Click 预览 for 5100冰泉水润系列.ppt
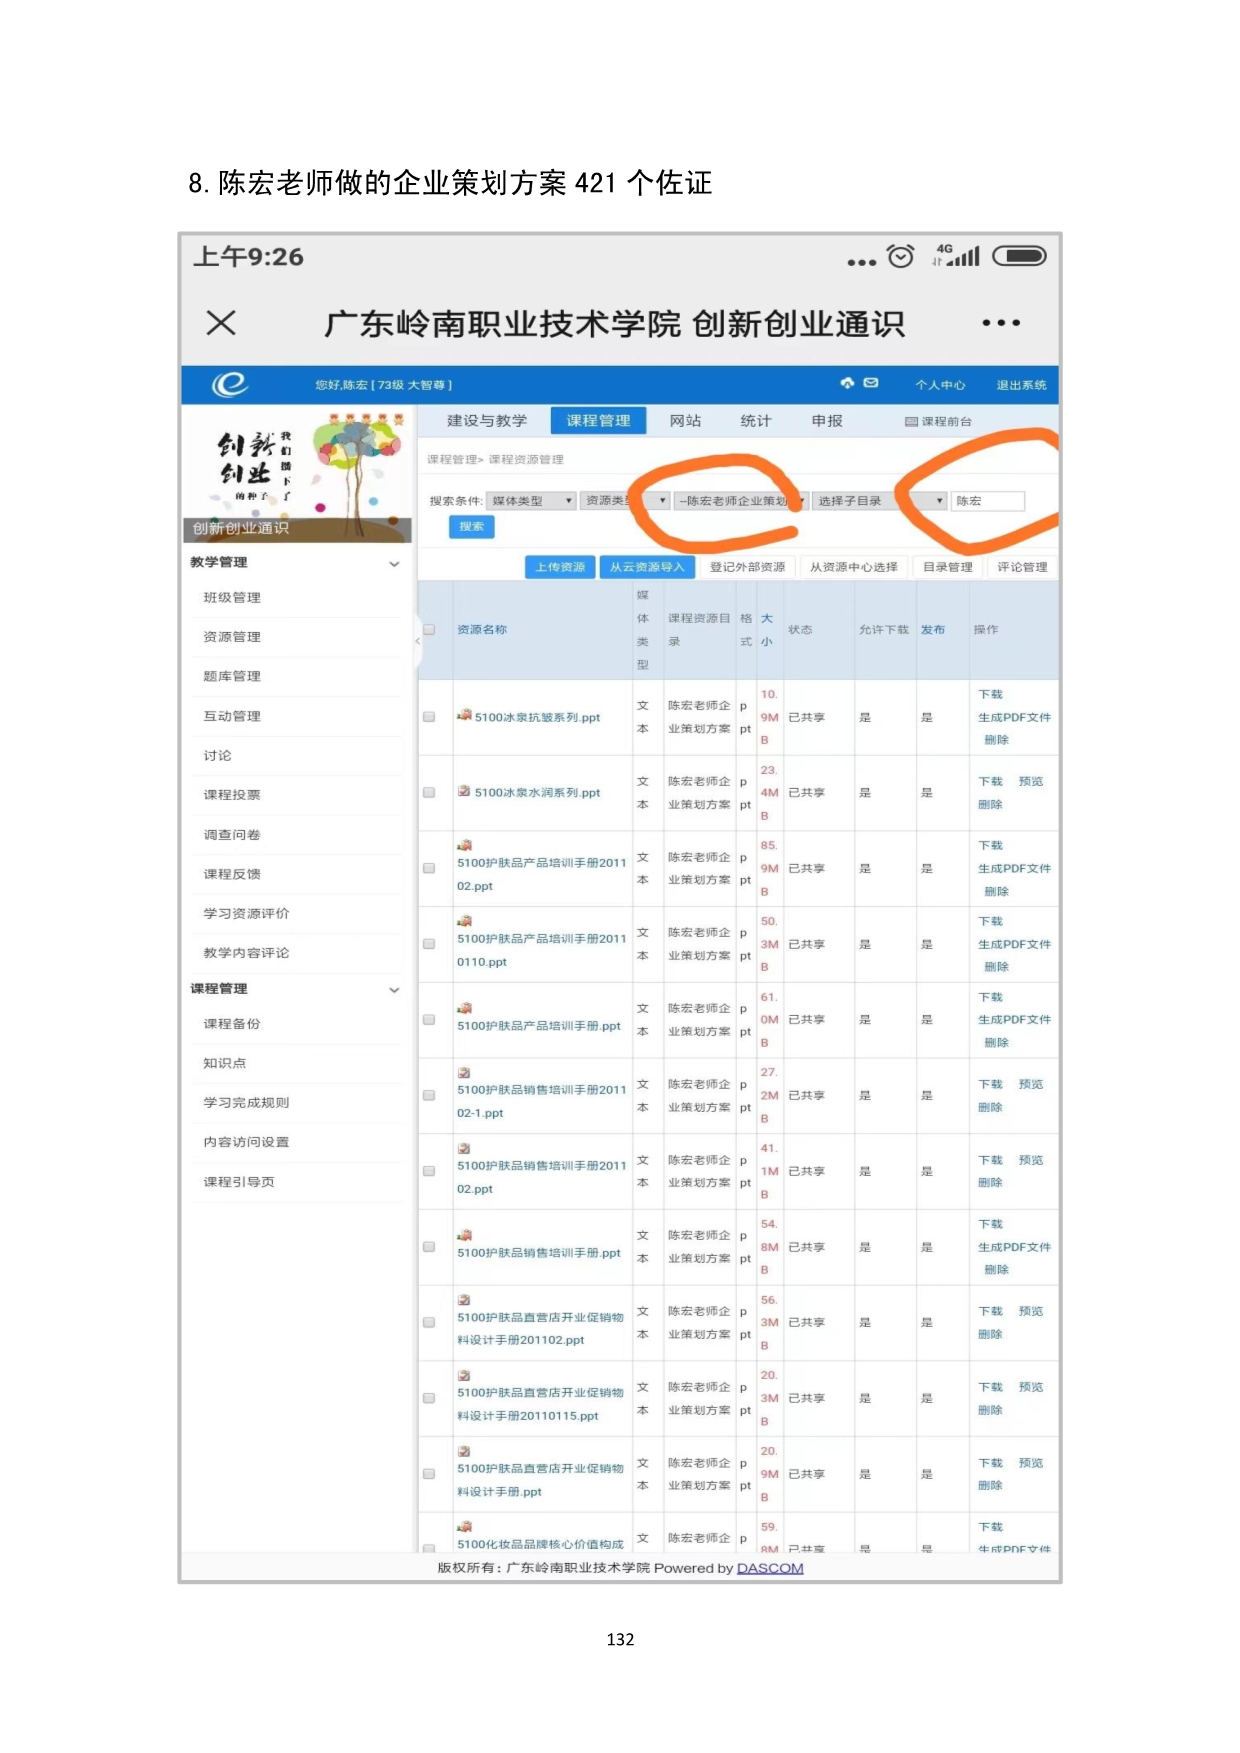This screenshot has width=1240, height=1753. coord(1031,781)
